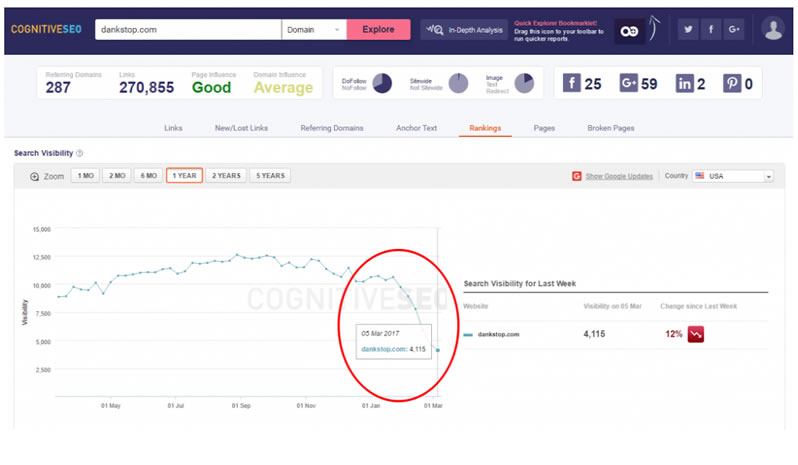798x465 pixels.
Task: Click the domain search input field
Action: pyautogui.click(x=188, y=30)
